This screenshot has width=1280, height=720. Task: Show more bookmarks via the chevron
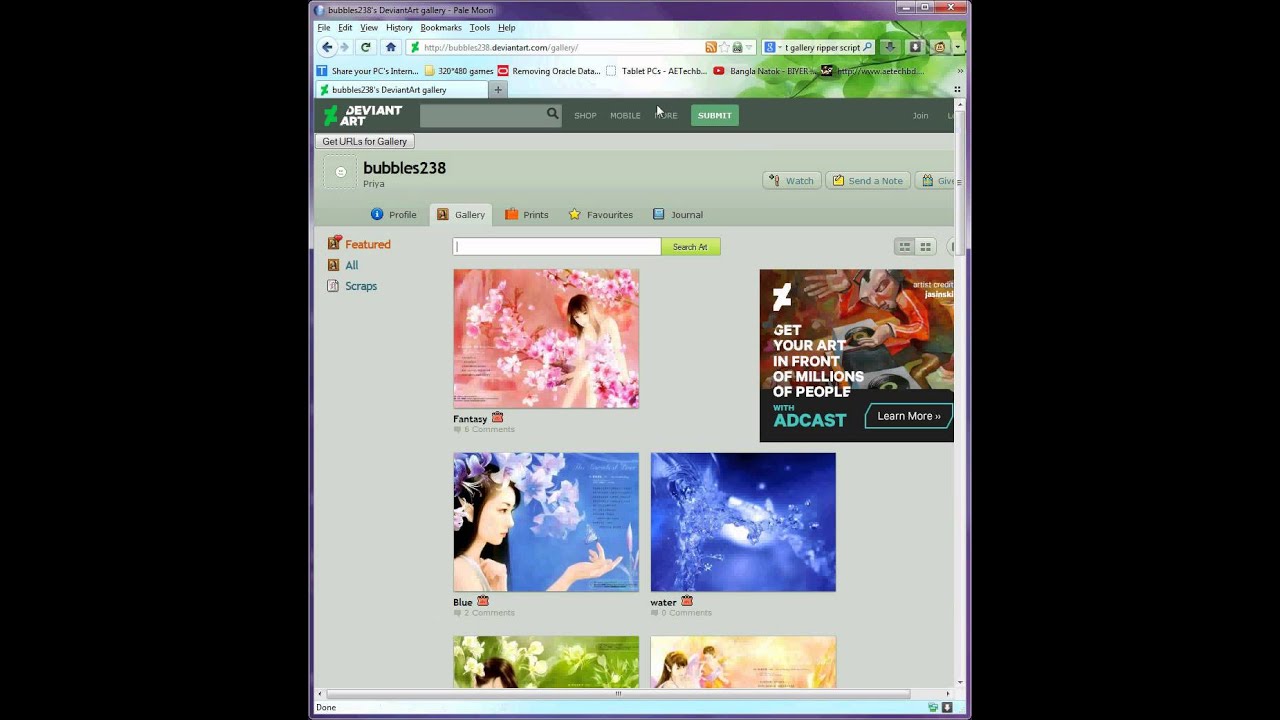click(x=960, y=71)
